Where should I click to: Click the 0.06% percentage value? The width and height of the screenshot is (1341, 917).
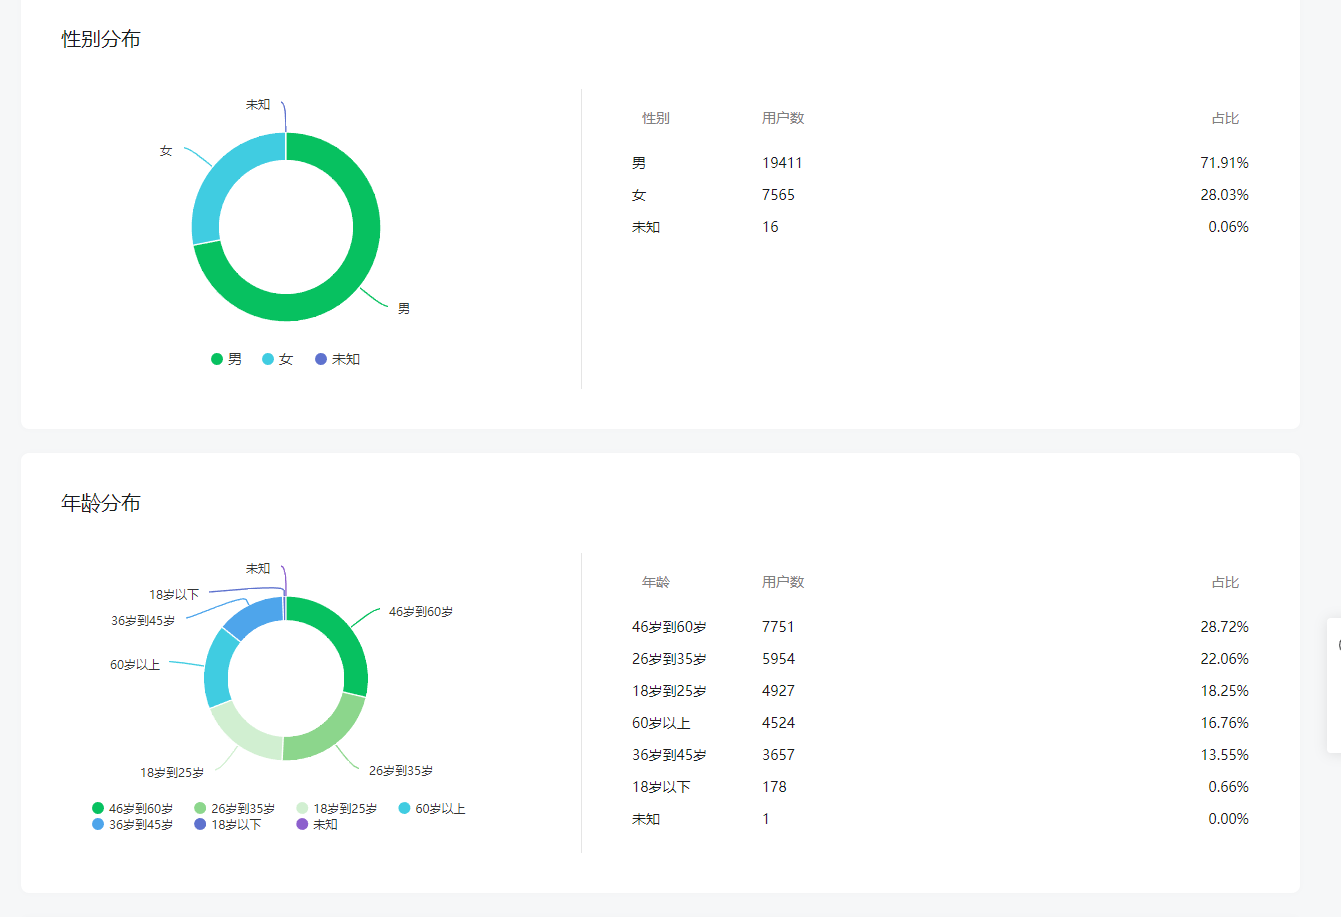click(x=1228, y=227)
